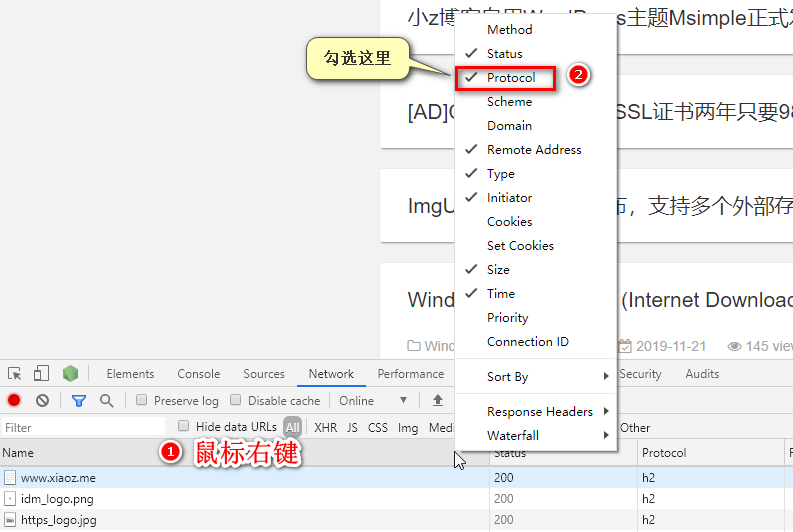Clear the network log

click(x=42, y=401)
